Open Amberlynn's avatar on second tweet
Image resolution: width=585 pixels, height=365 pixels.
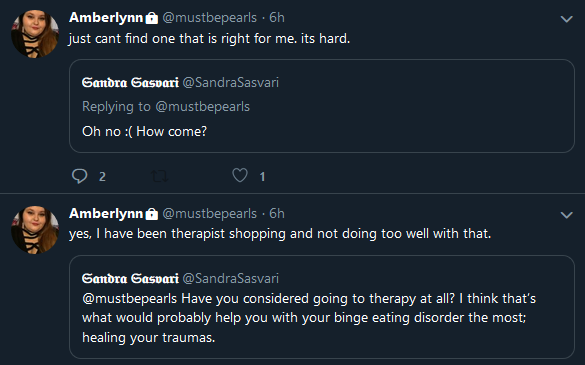click(x=35, y=230)
